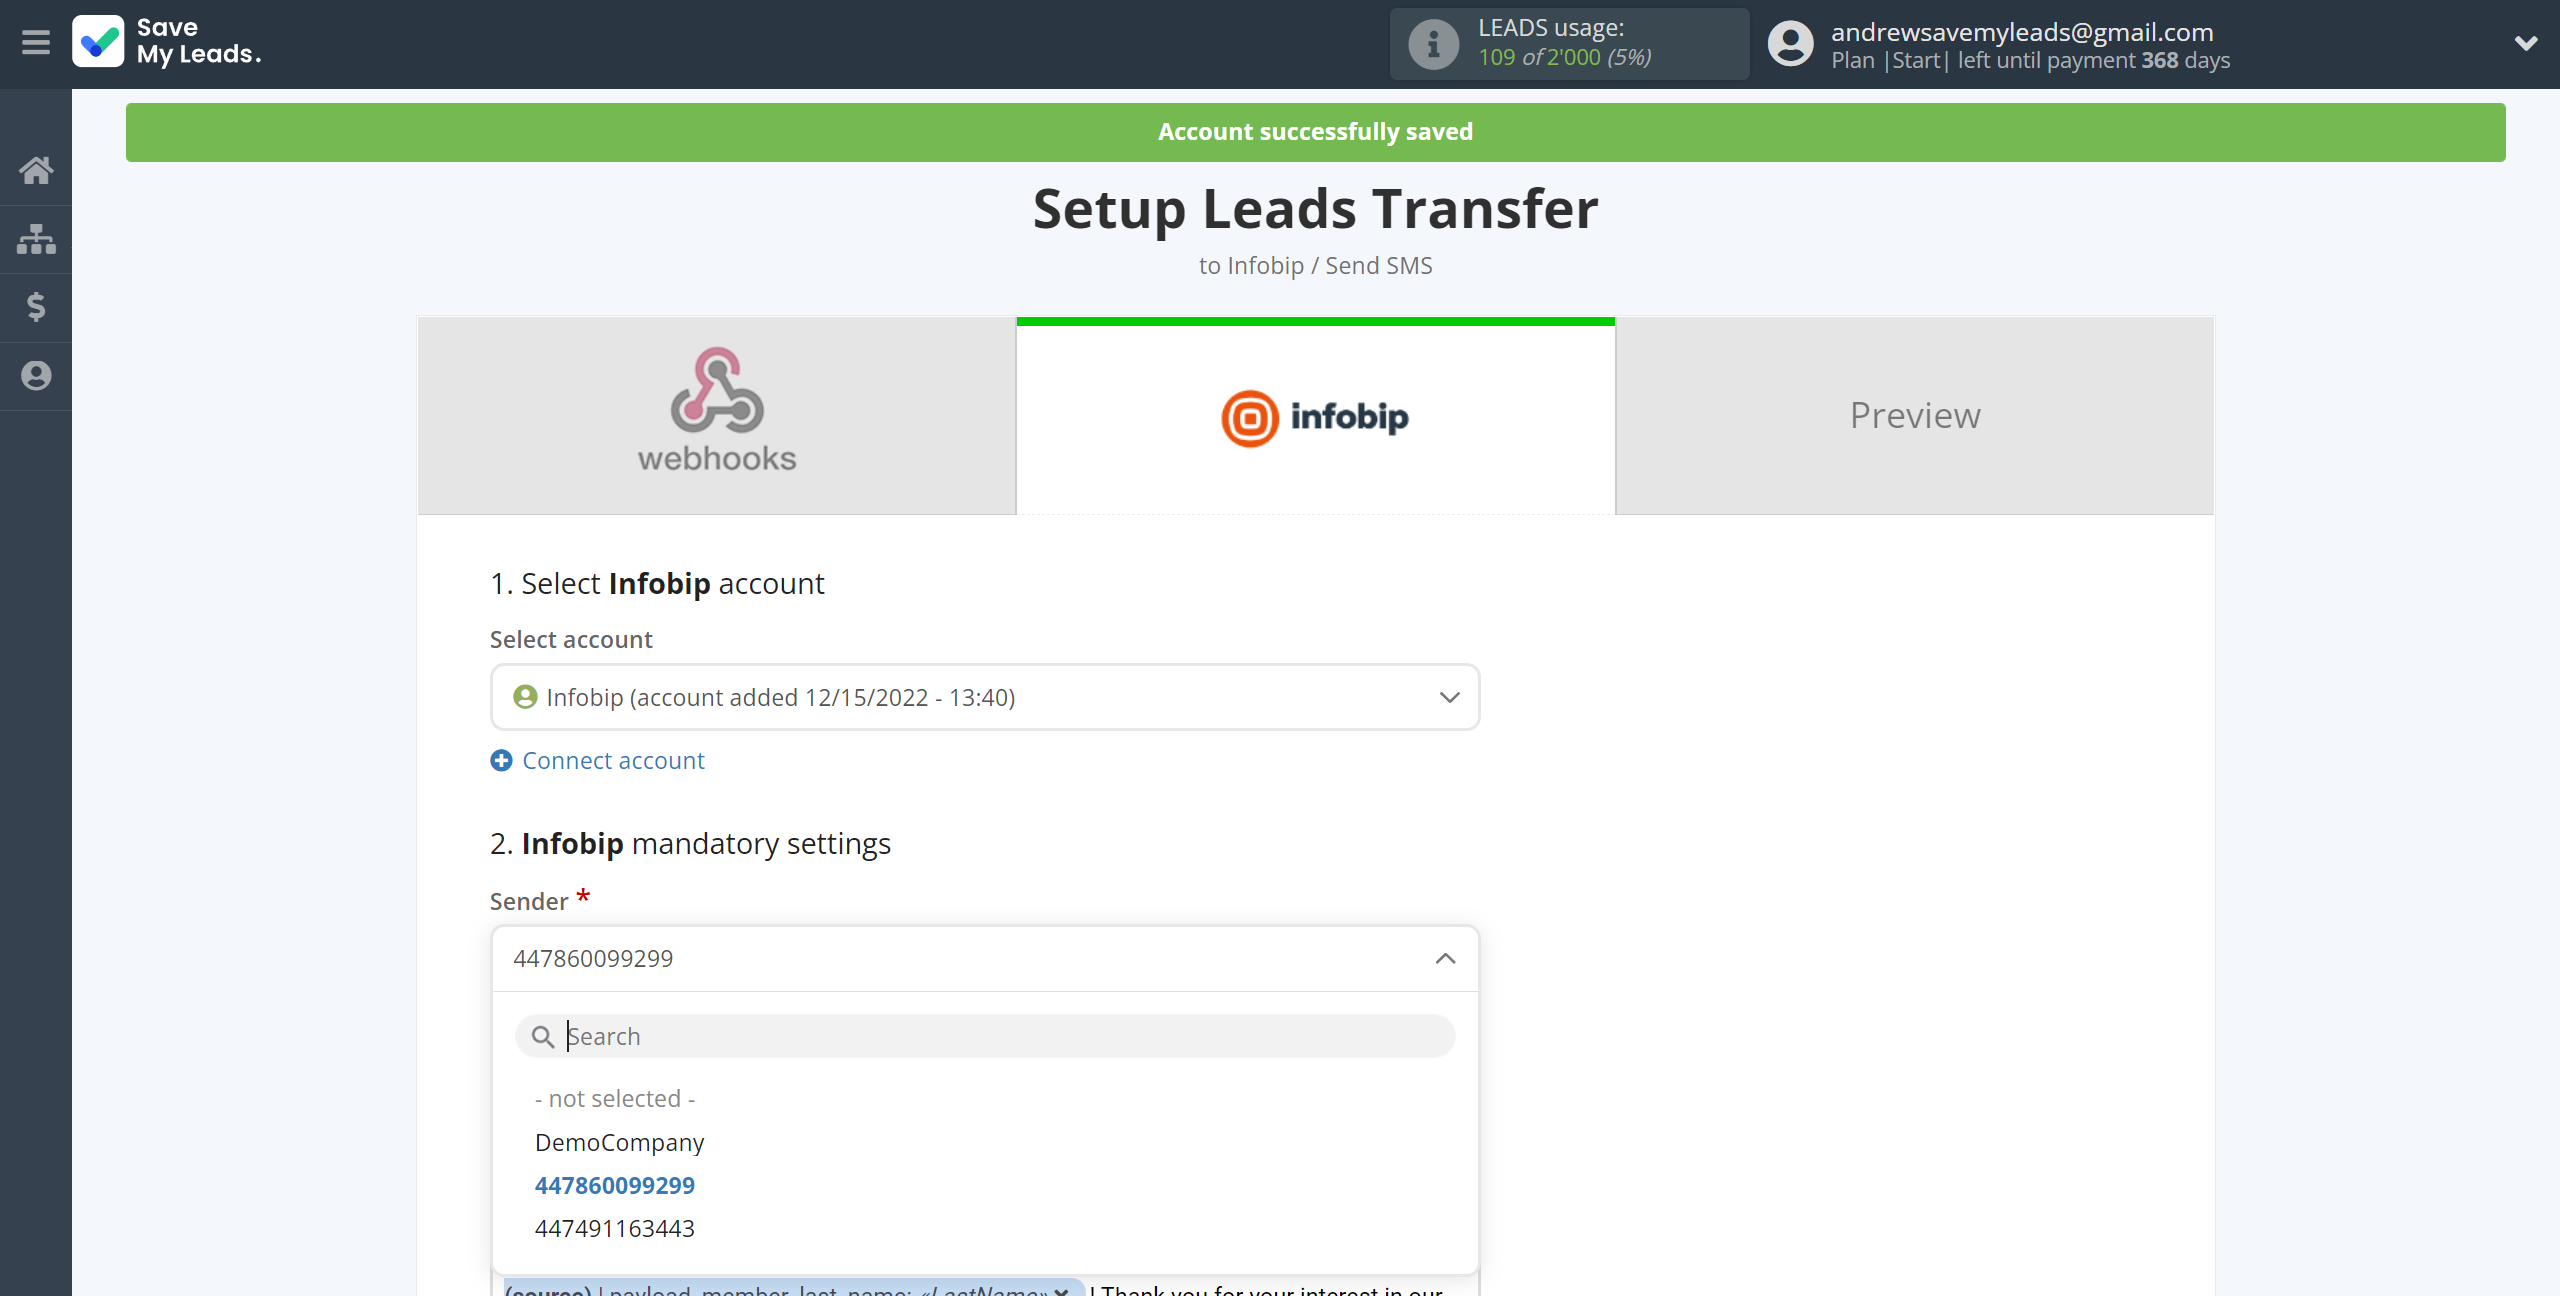Click the Connect account link
The image size is (2560, 1296).
coord(613,760)
